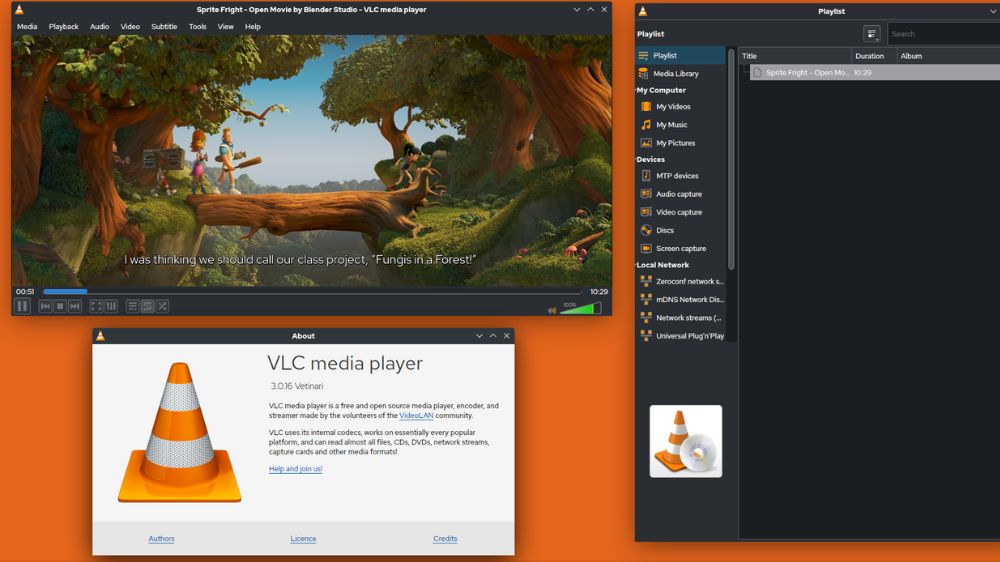This screenshot has height=562, width=1000.
Task: Toggle fullscreen video mode
Action: click(96, 307)
